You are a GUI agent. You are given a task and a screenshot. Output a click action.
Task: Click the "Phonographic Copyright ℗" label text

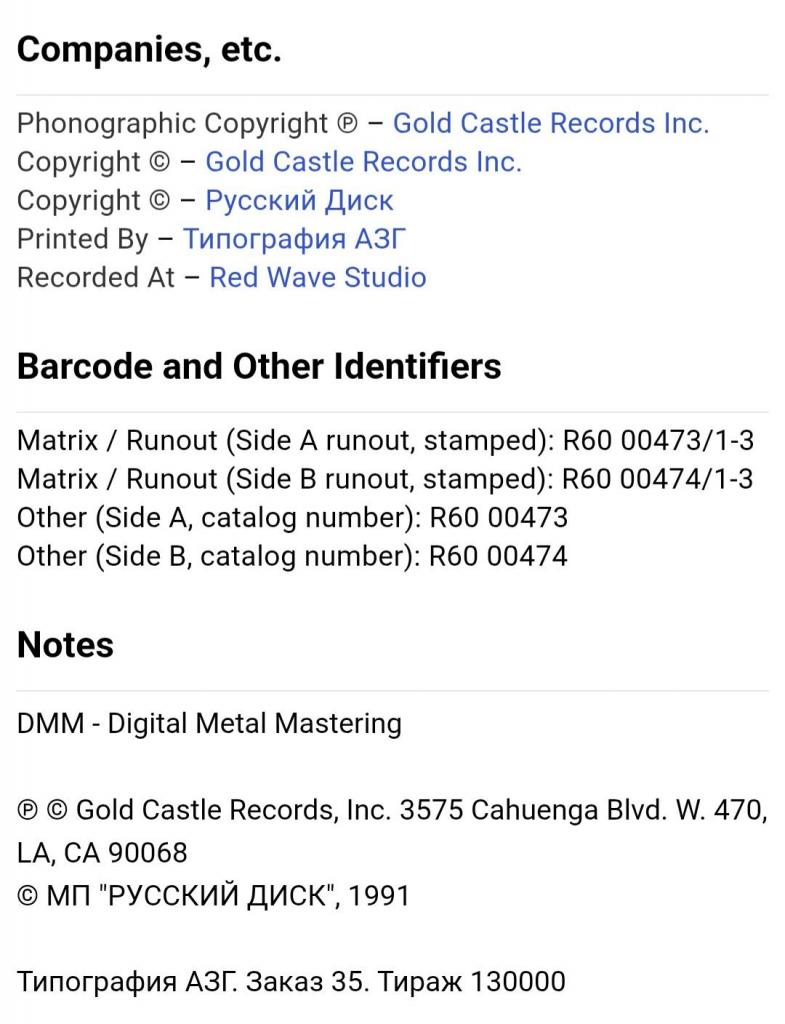[x=186, y=124]
